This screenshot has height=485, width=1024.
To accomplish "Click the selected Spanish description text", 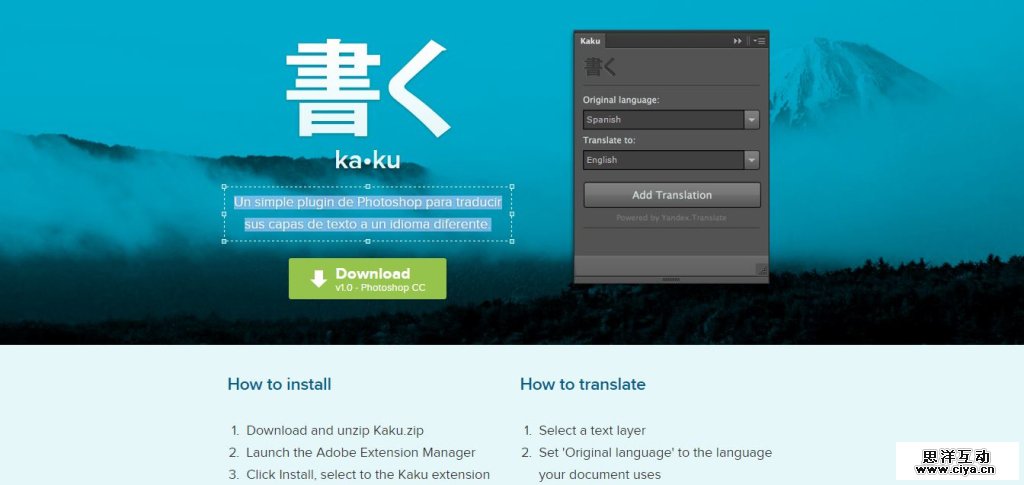I will click(x=367, y=213).
